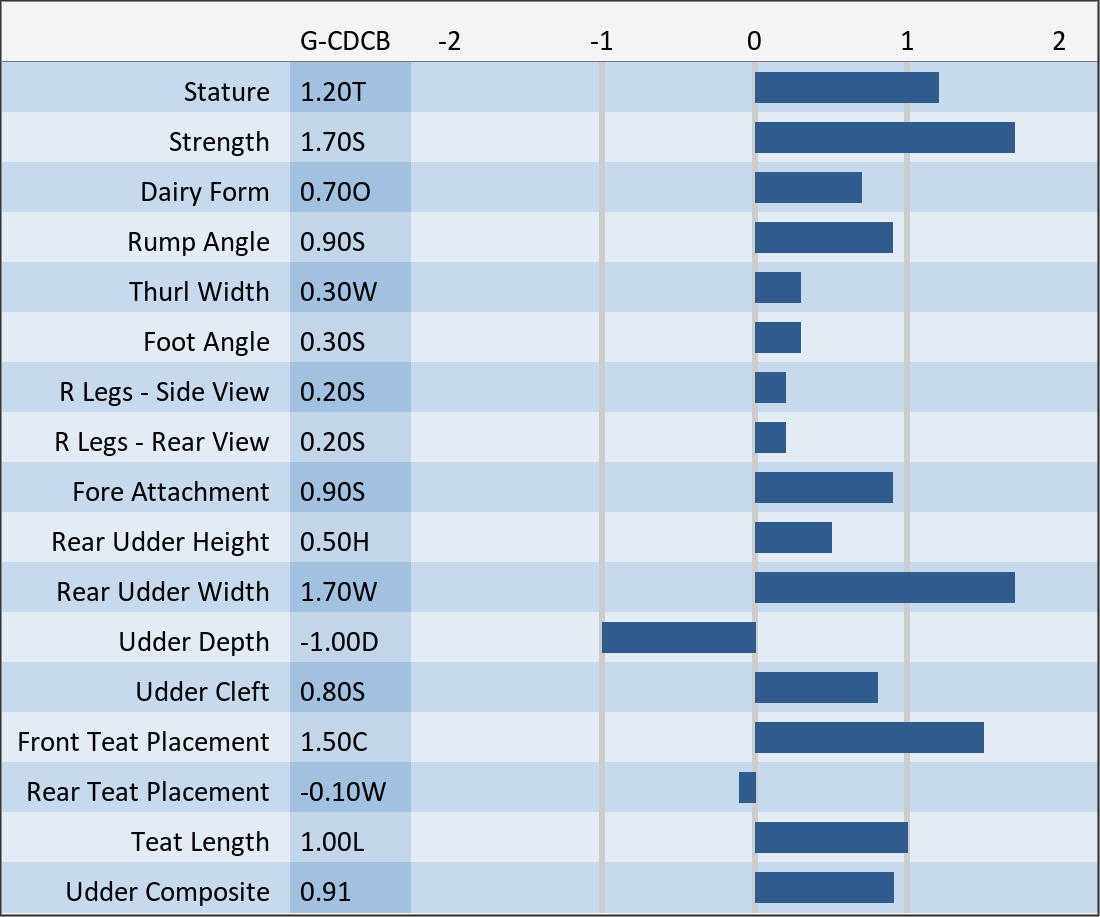The image size is (1100, 917).
Task: Select the Fore Attachment row label
Action: [x=171, y=492]
